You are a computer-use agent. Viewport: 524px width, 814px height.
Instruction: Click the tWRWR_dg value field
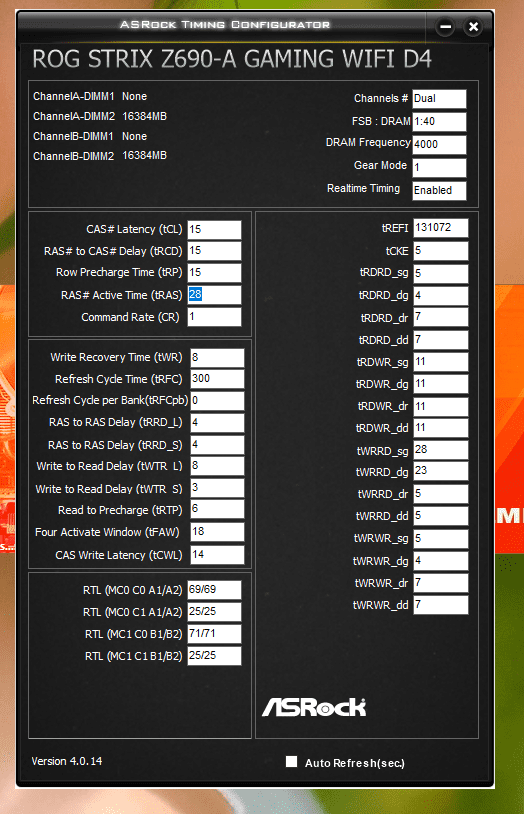[441, 561]
